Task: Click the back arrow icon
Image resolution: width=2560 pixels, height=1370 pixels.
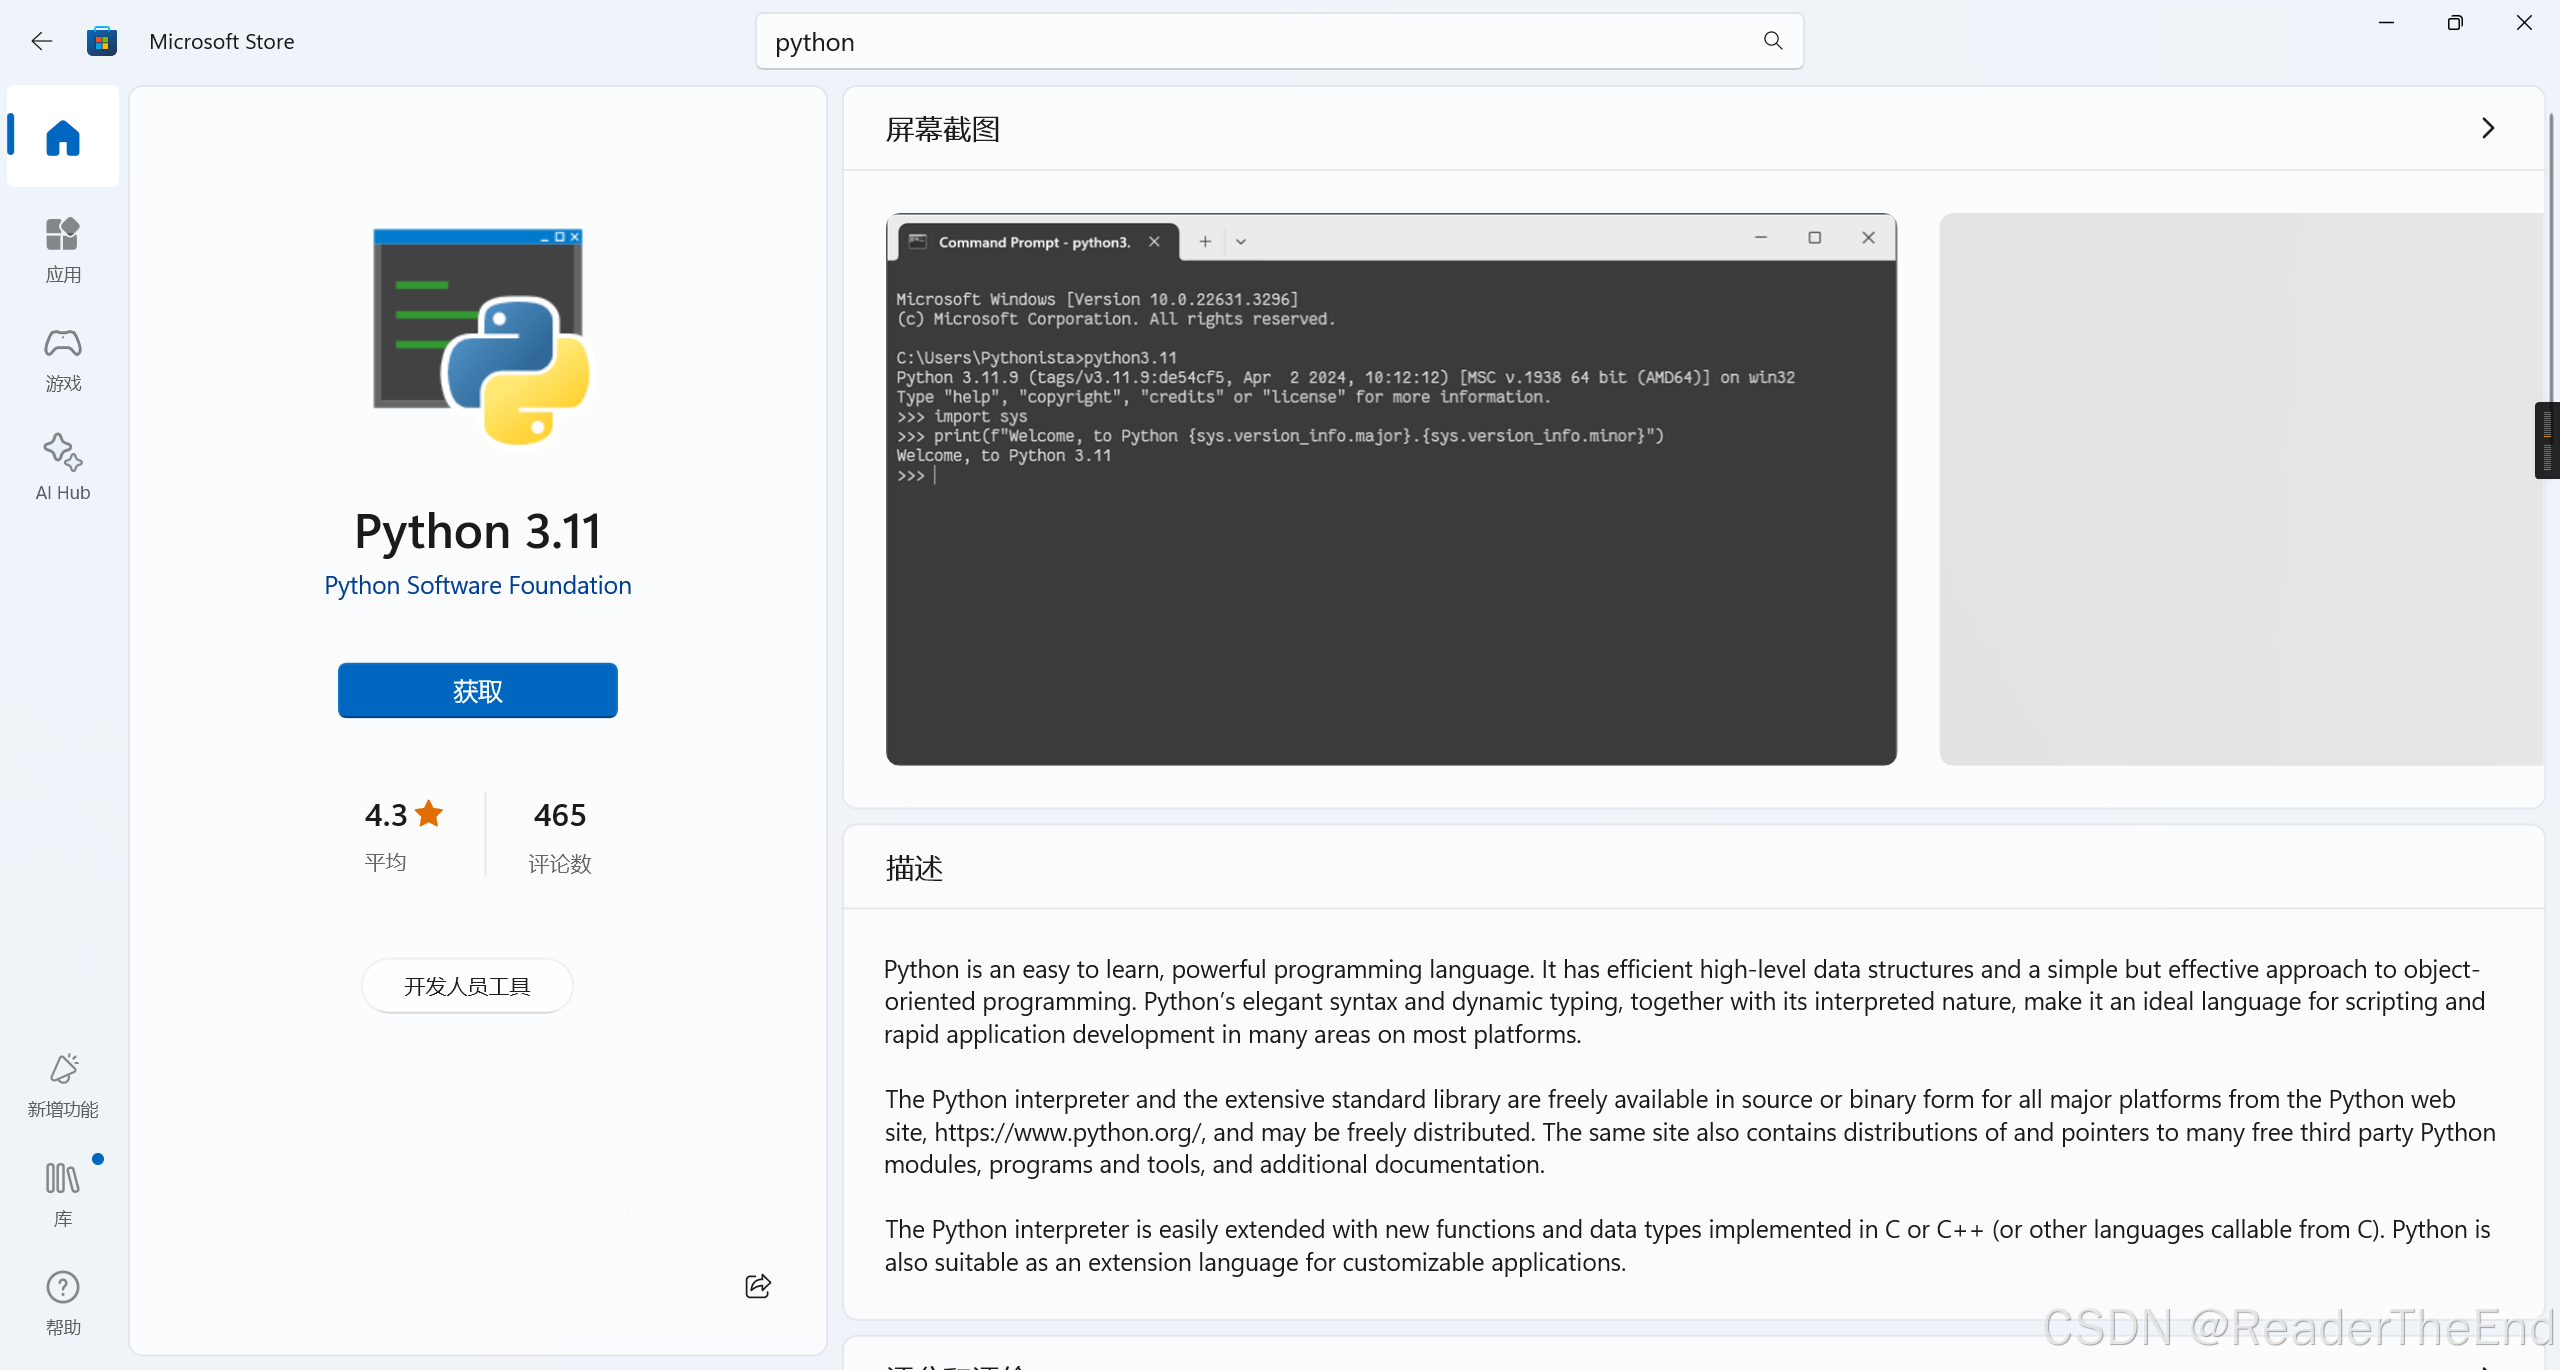Action: [41, 41]
